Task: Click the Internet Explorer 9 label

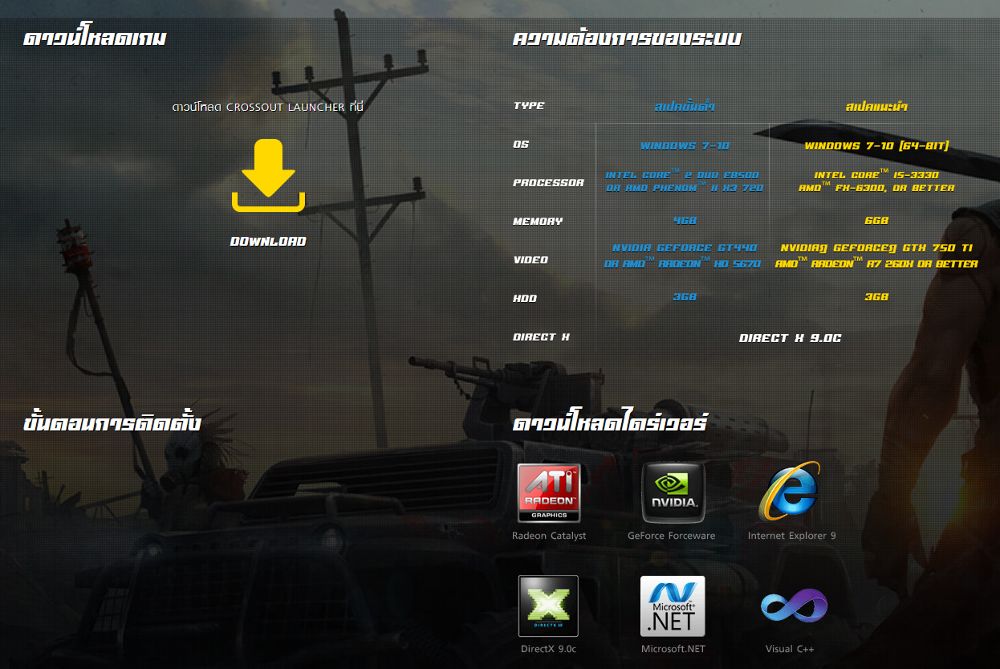Action: [791, 536]
